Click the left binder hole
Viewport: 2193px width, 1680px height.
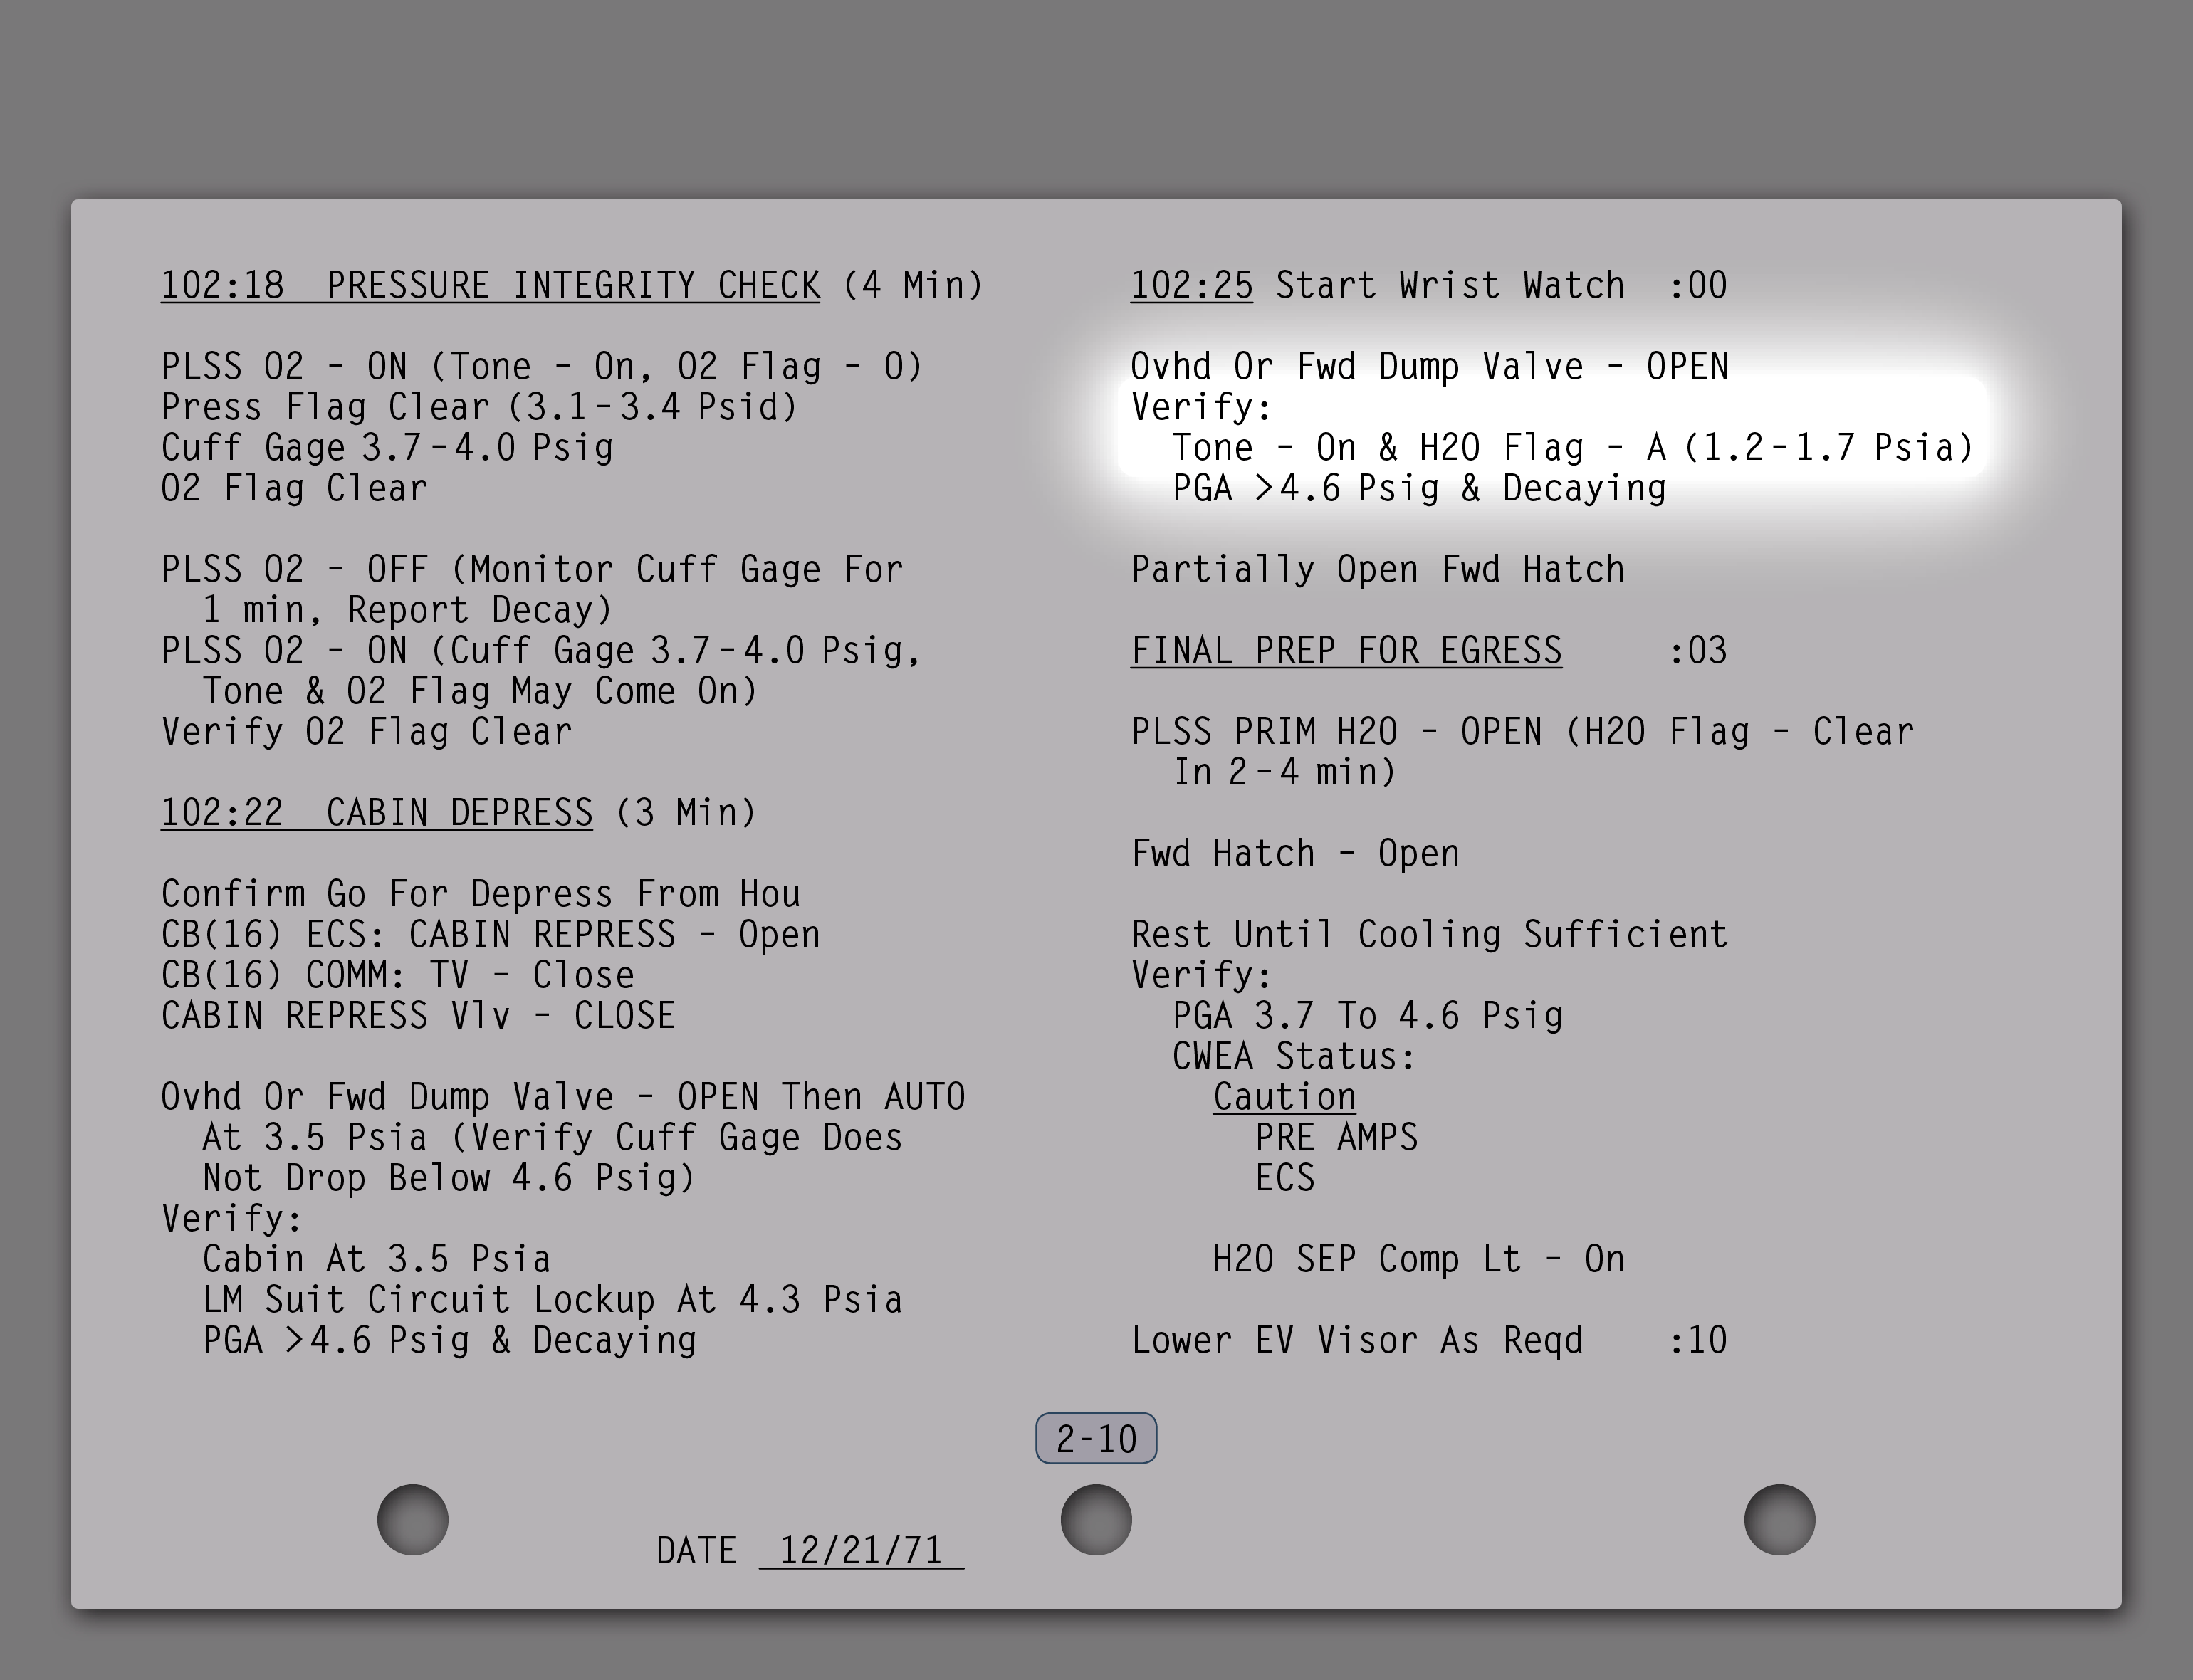click(x=412, y=1519)
